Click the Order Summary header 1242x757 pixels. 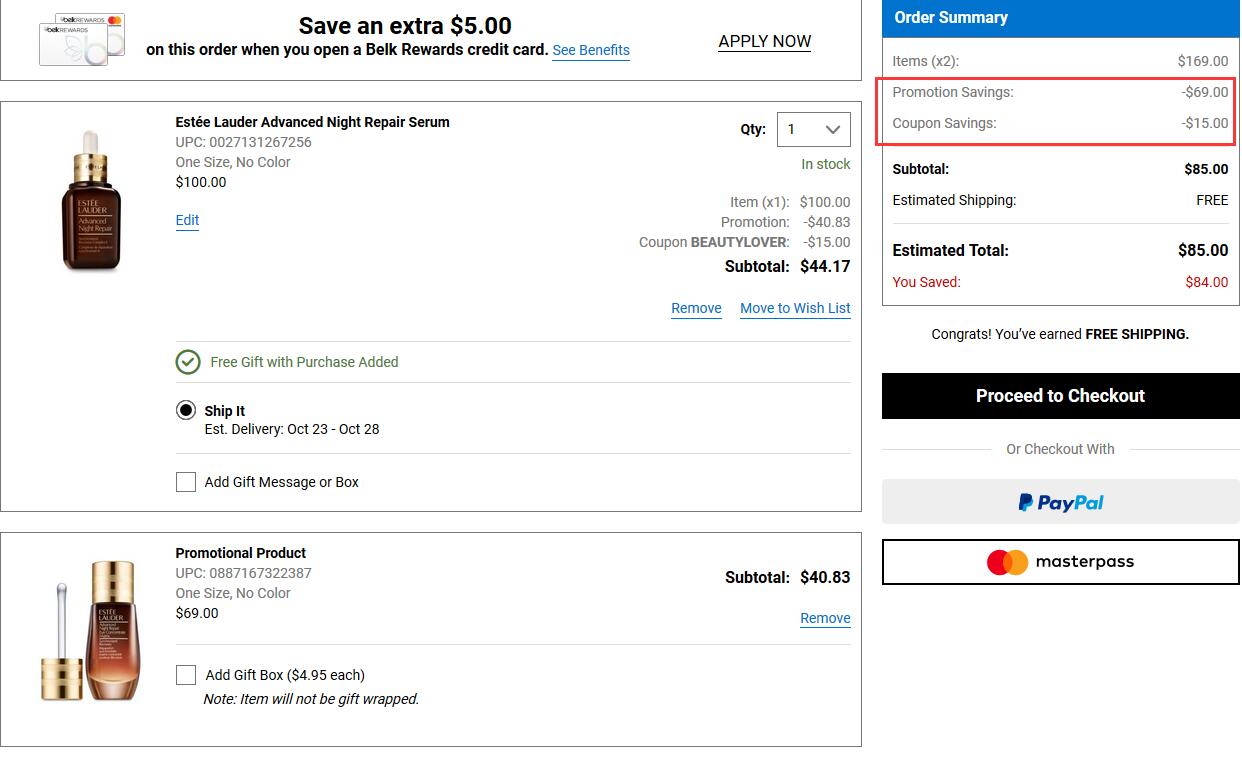click(x=1060, y=18)
